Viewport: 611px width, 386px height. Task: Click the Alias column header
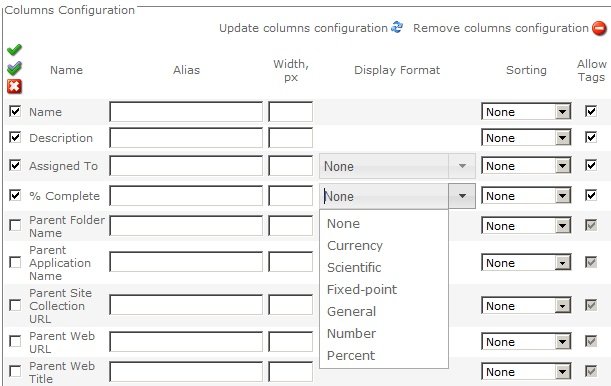[x=186, y=70]
